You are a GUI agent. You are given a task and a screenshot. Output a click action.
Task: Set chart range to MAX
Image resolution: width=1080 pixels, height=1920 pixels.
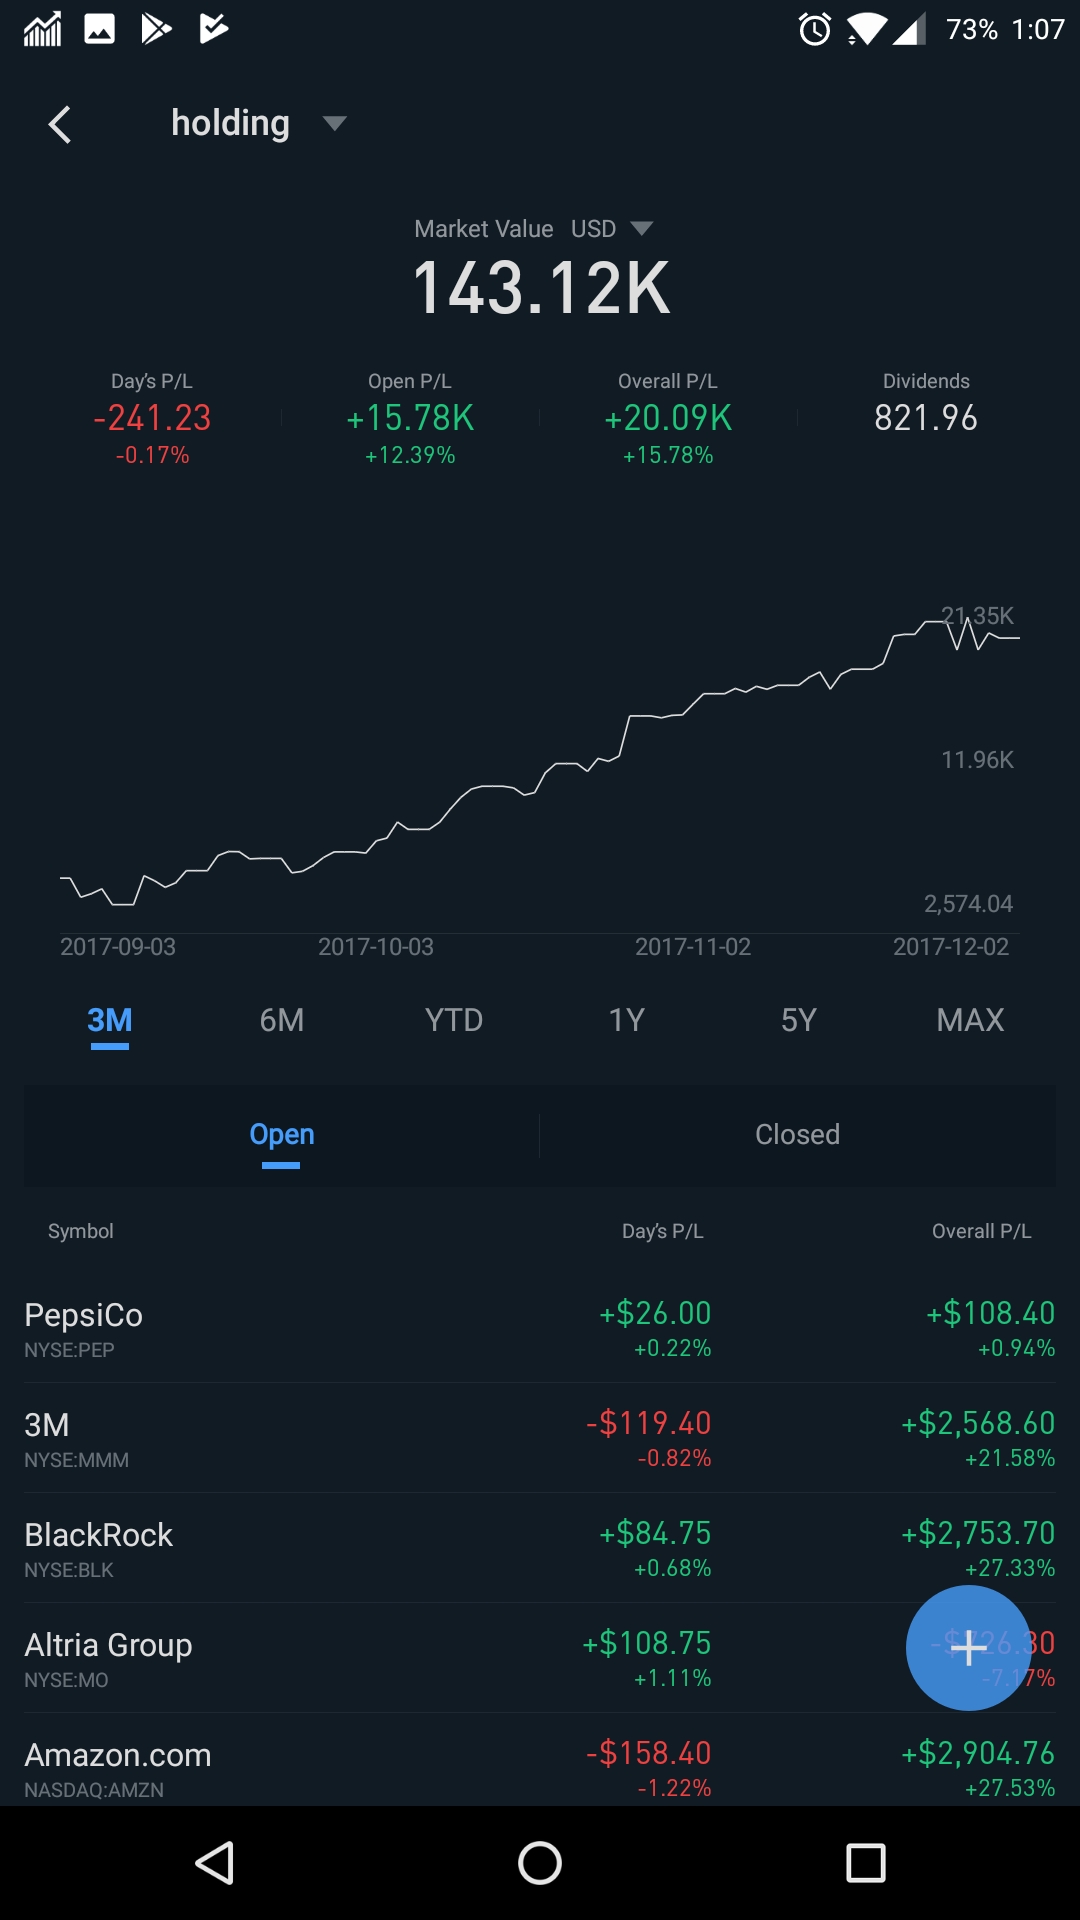pos(970,1020)
